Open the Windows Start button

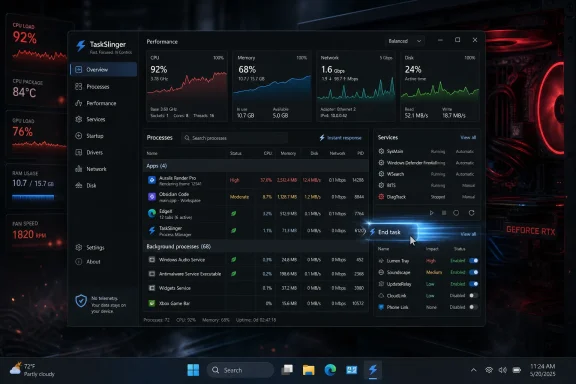pos(193,370)
